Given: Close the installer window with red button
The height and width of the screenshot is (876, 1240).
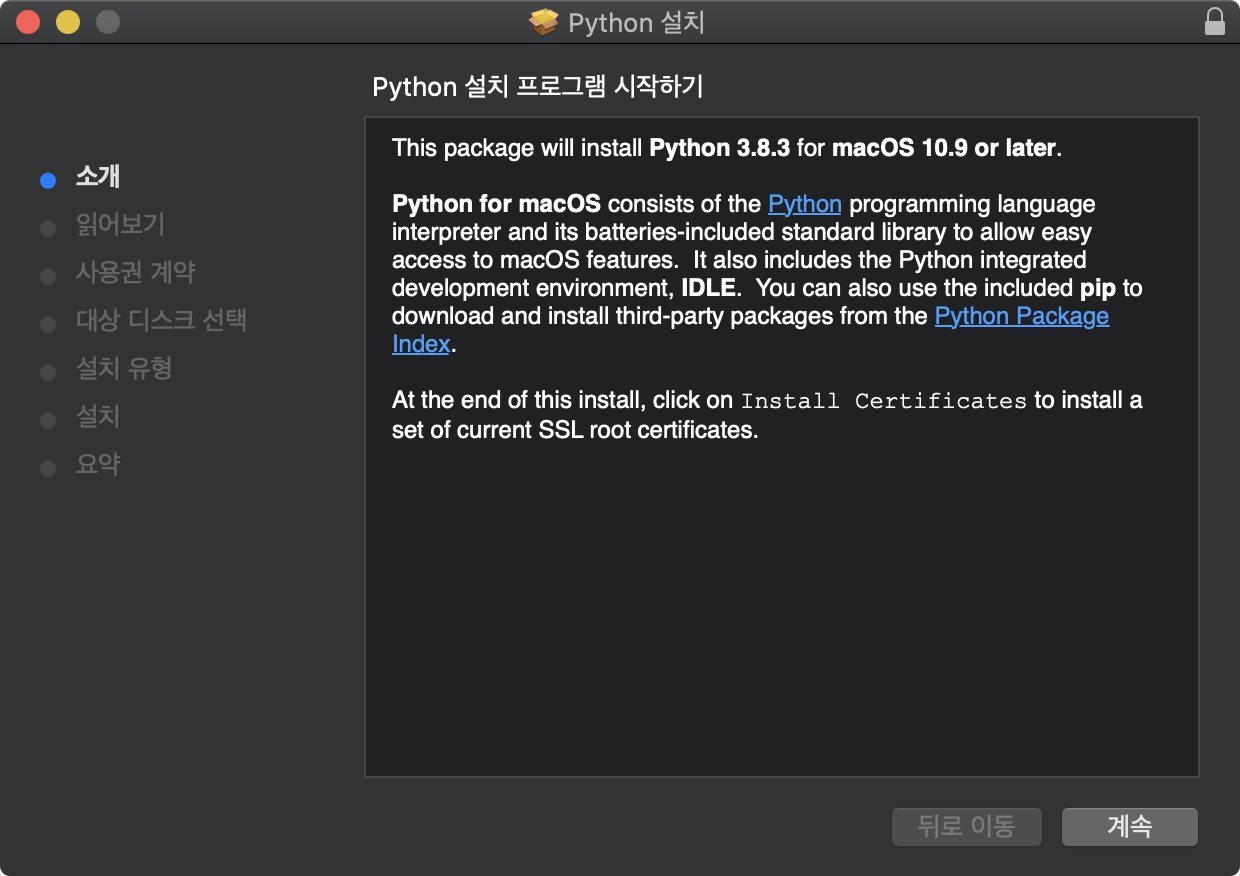Looking at the screenshot, I should [x=28, y=21].
